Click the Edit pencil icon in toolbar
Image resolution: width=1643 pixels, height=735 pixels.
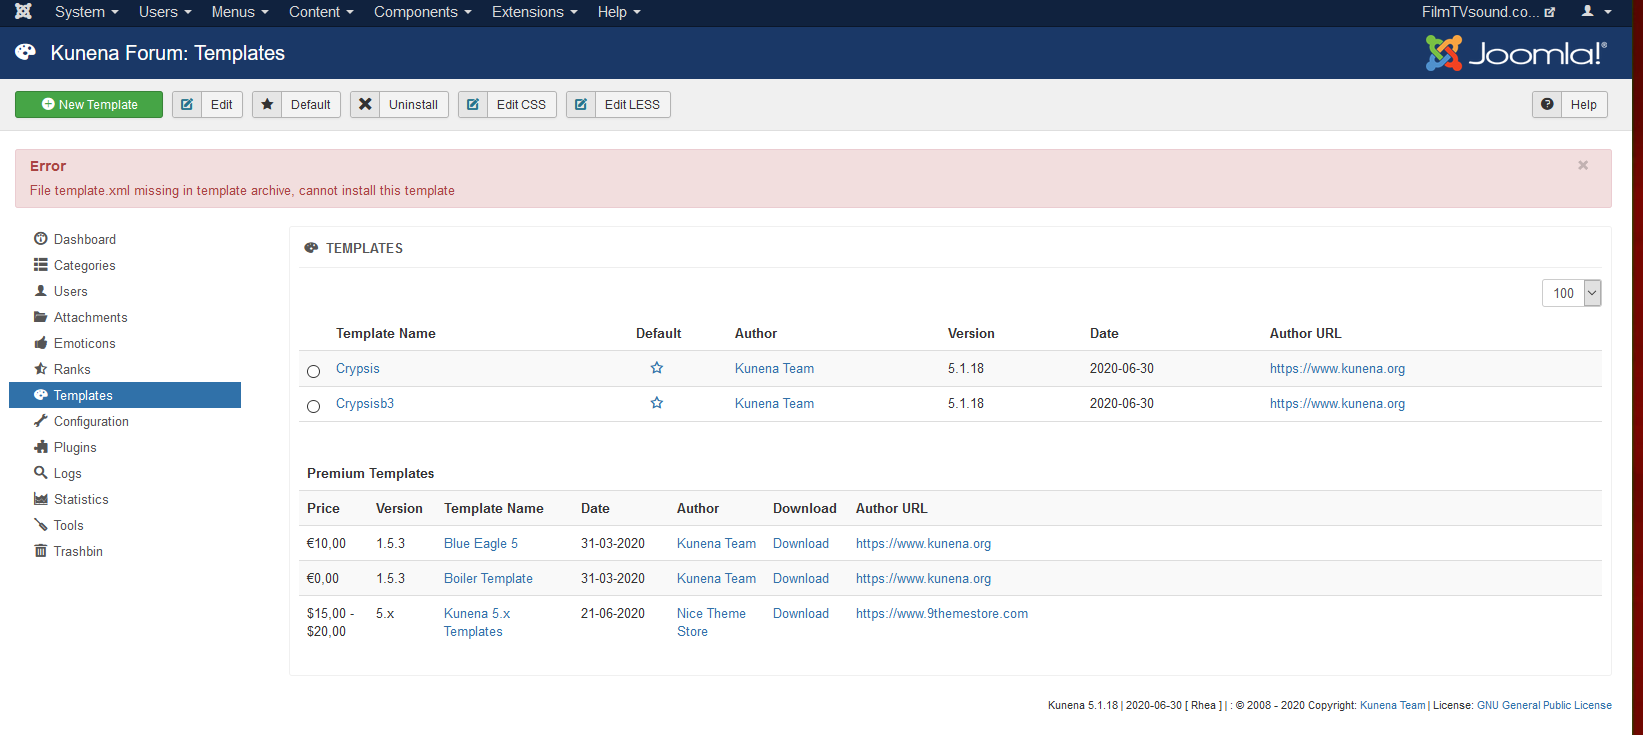coord(187,105)
